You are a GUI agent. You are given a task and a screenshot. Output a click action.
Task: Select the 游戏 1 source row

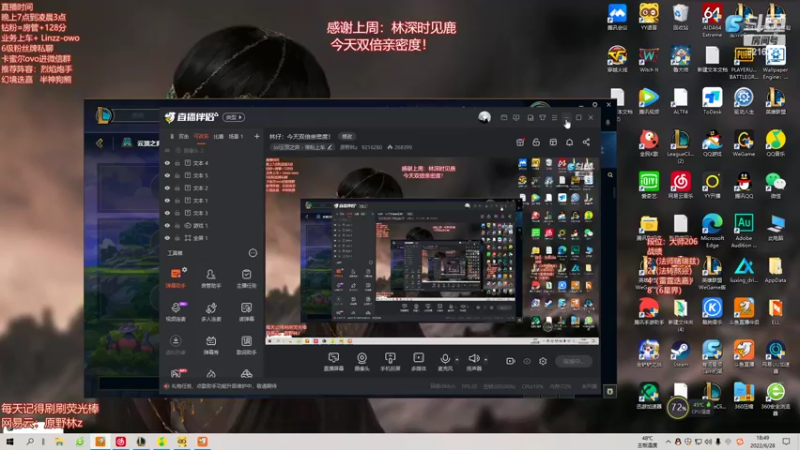212,226
